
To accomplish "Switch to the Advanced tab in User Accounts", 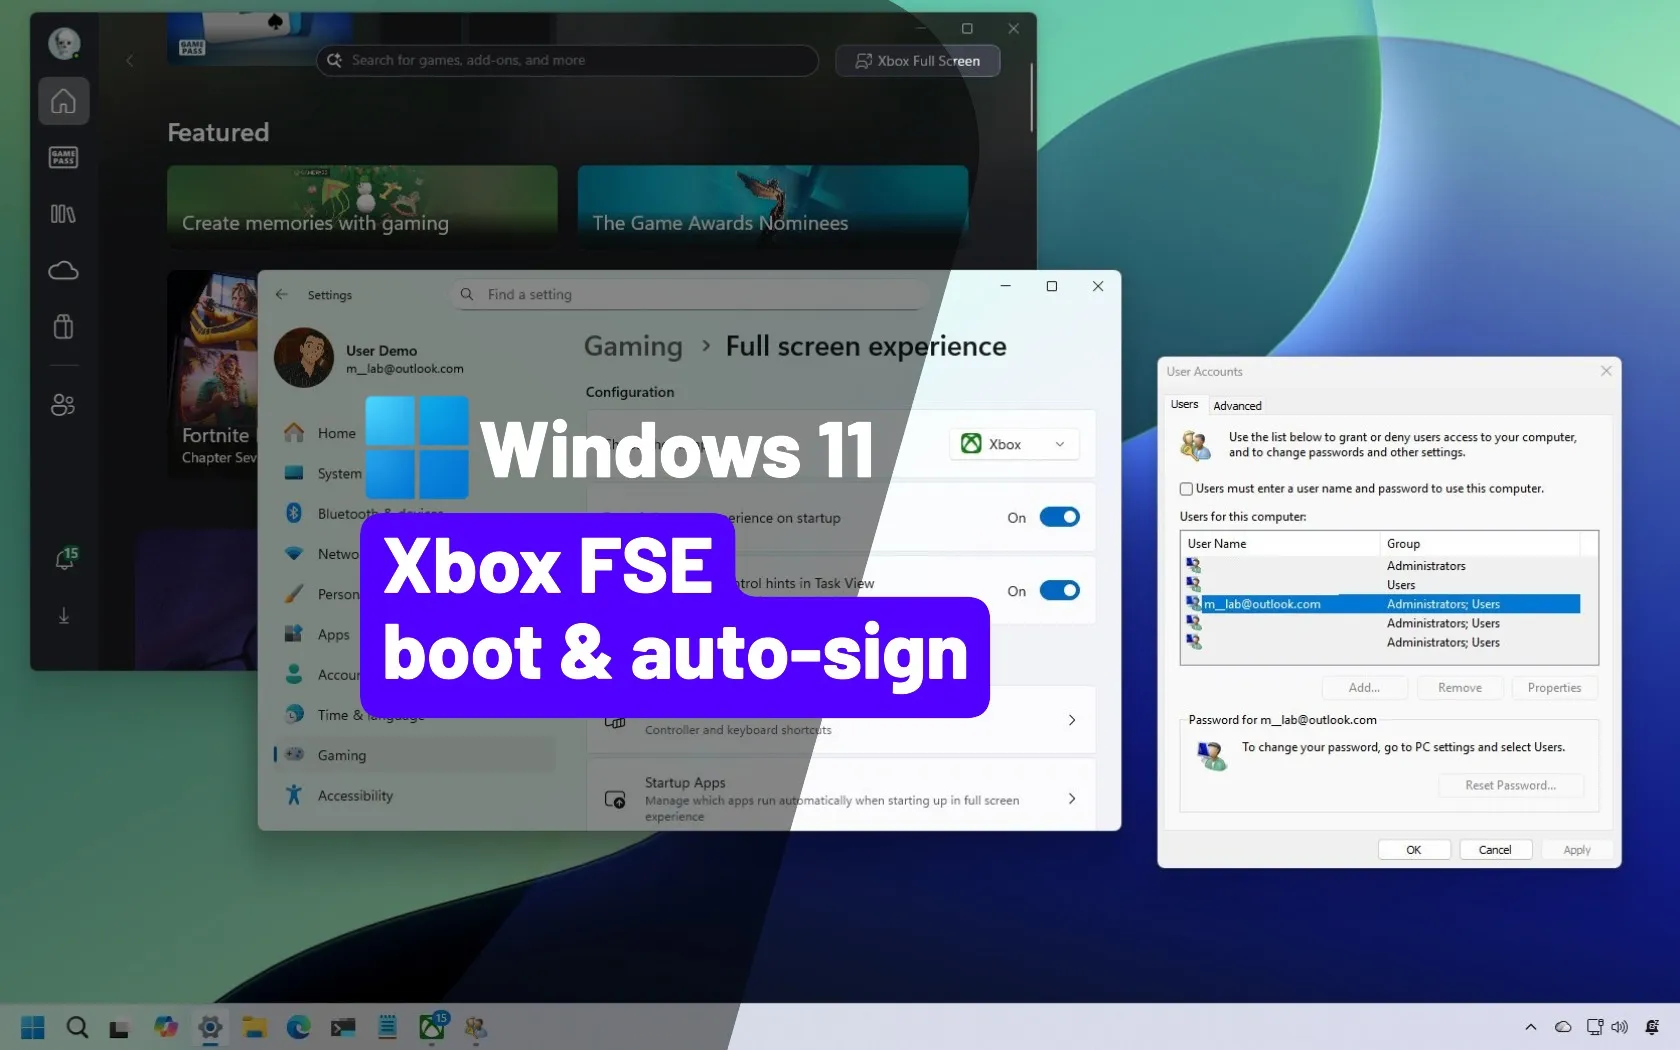I will [x=1237, y=406].
